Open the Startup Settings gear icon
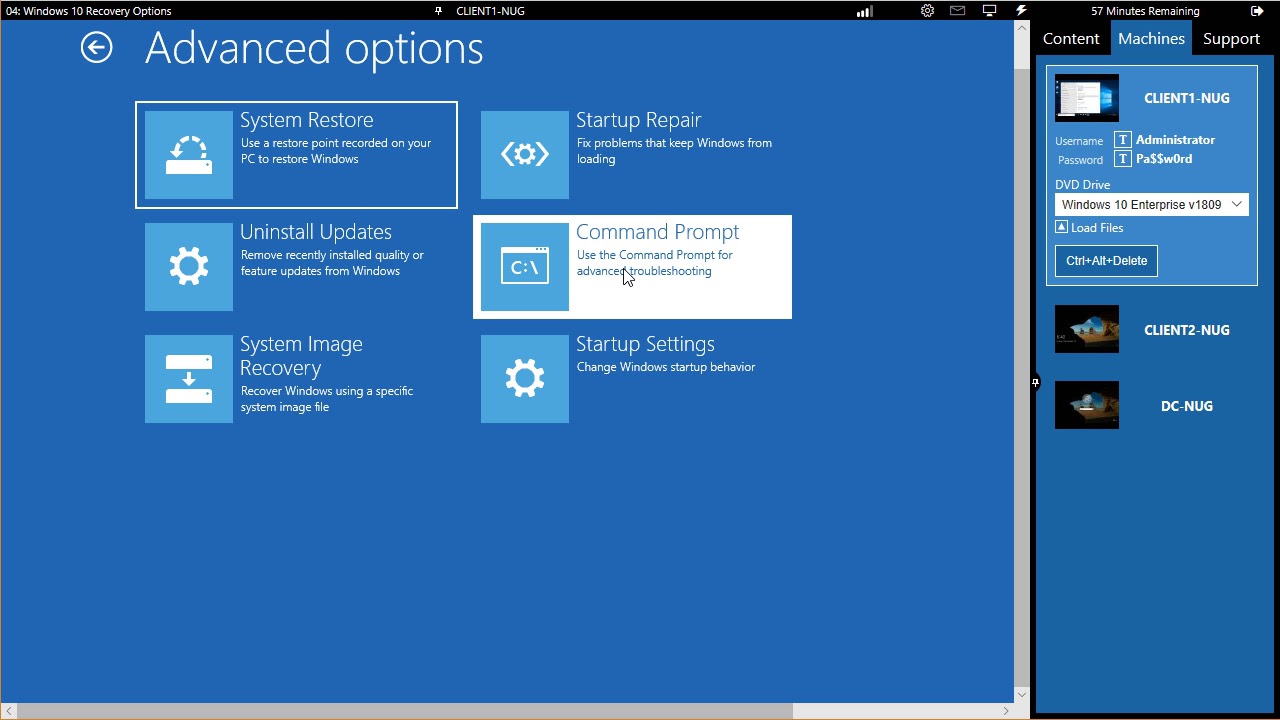This screenshot has width=1280, height=720. [x=525, y=379]
